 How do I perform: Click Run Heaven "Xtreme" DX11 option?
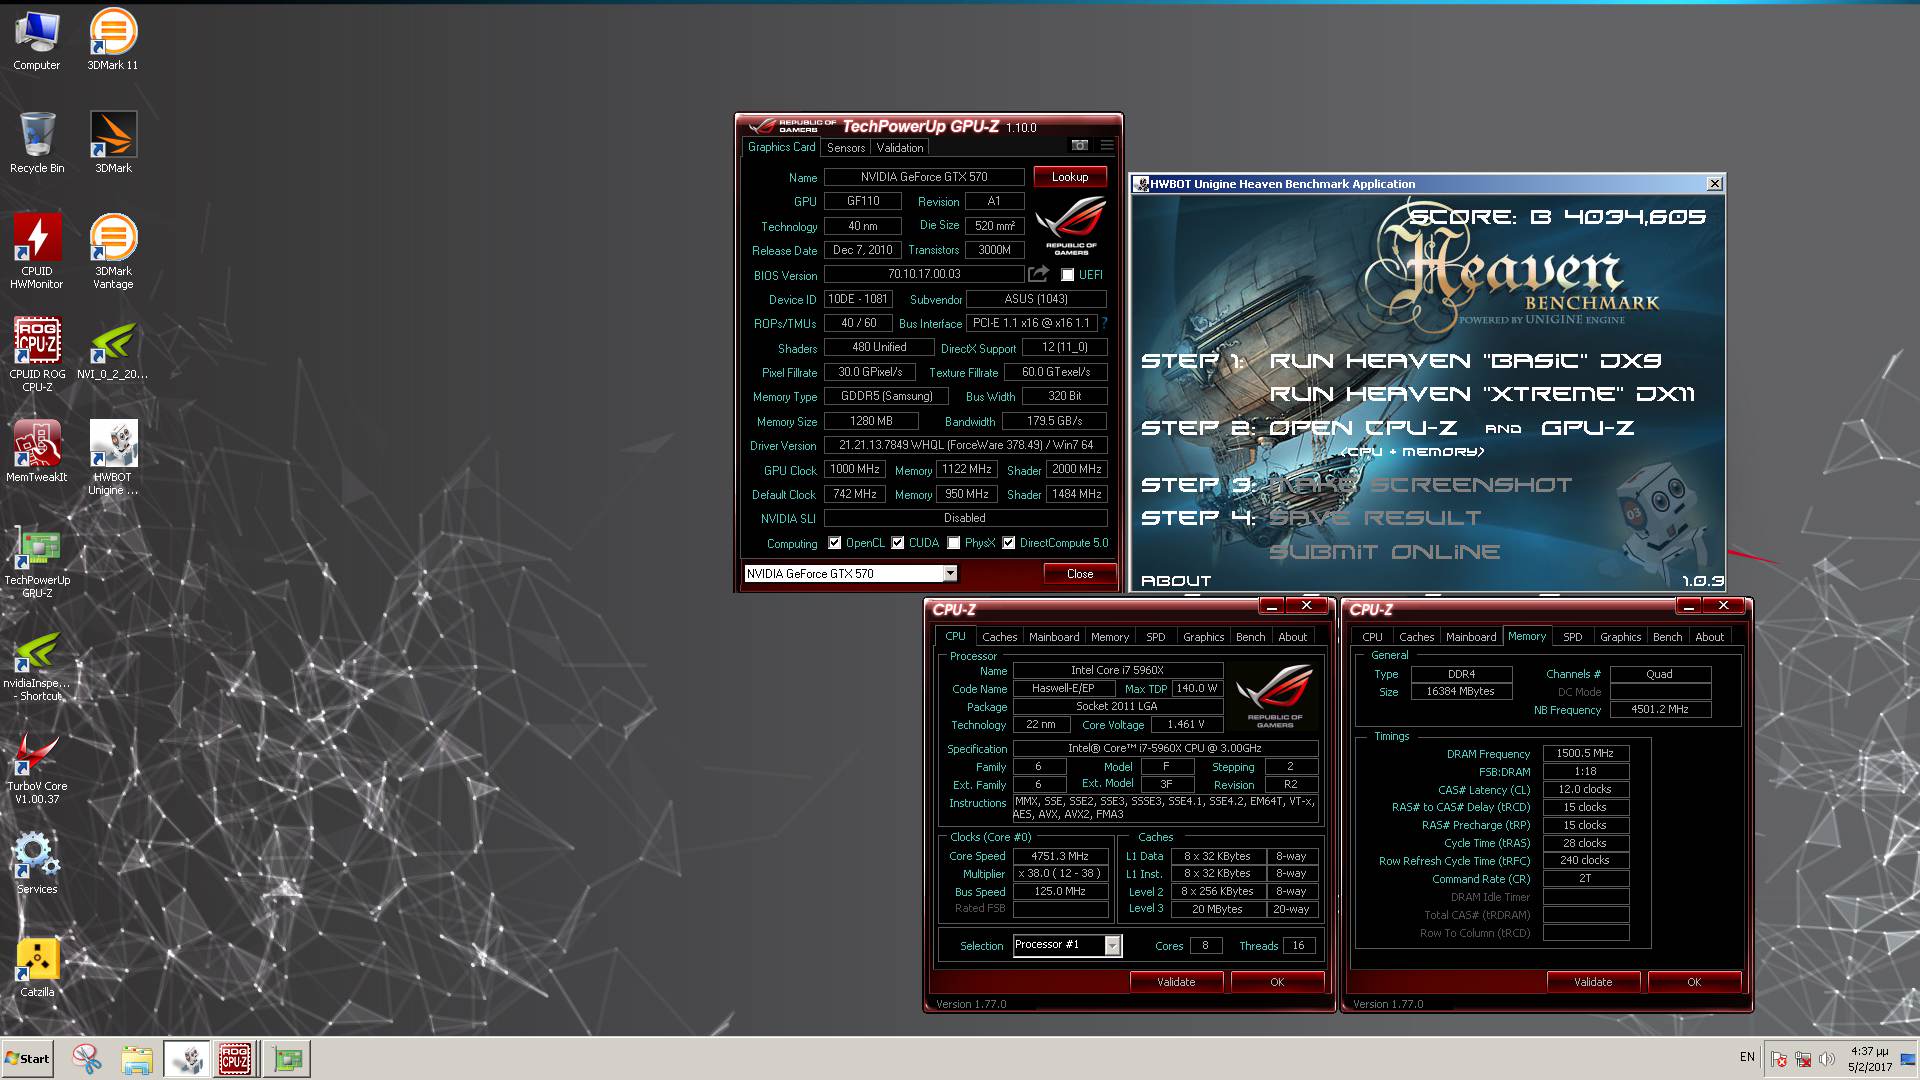tap(1482, 394)
